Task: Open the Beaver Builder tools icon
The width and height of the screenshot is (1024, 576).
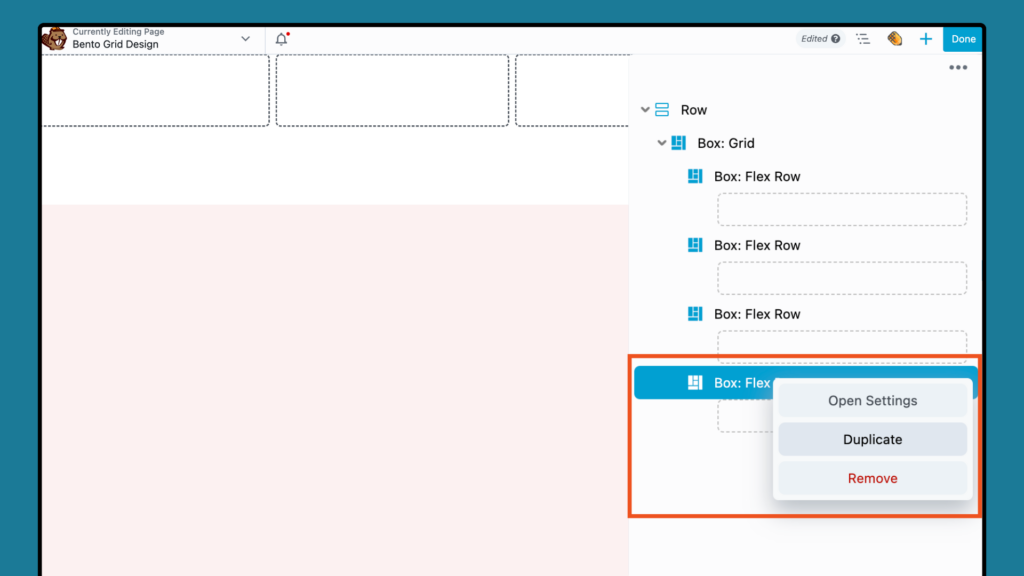Action: point(894,38)
